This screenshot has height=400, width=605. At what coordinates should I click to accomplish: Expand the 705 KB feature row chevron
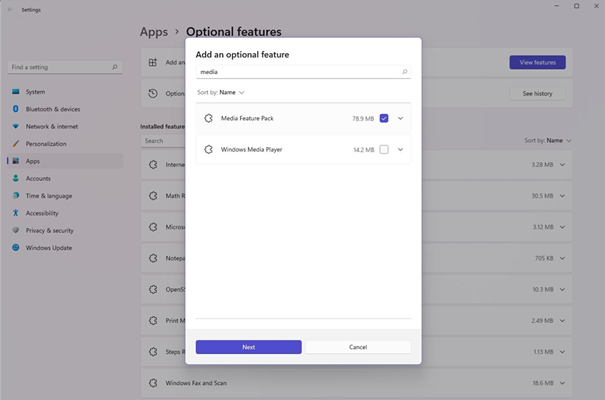tap(562, 258)
